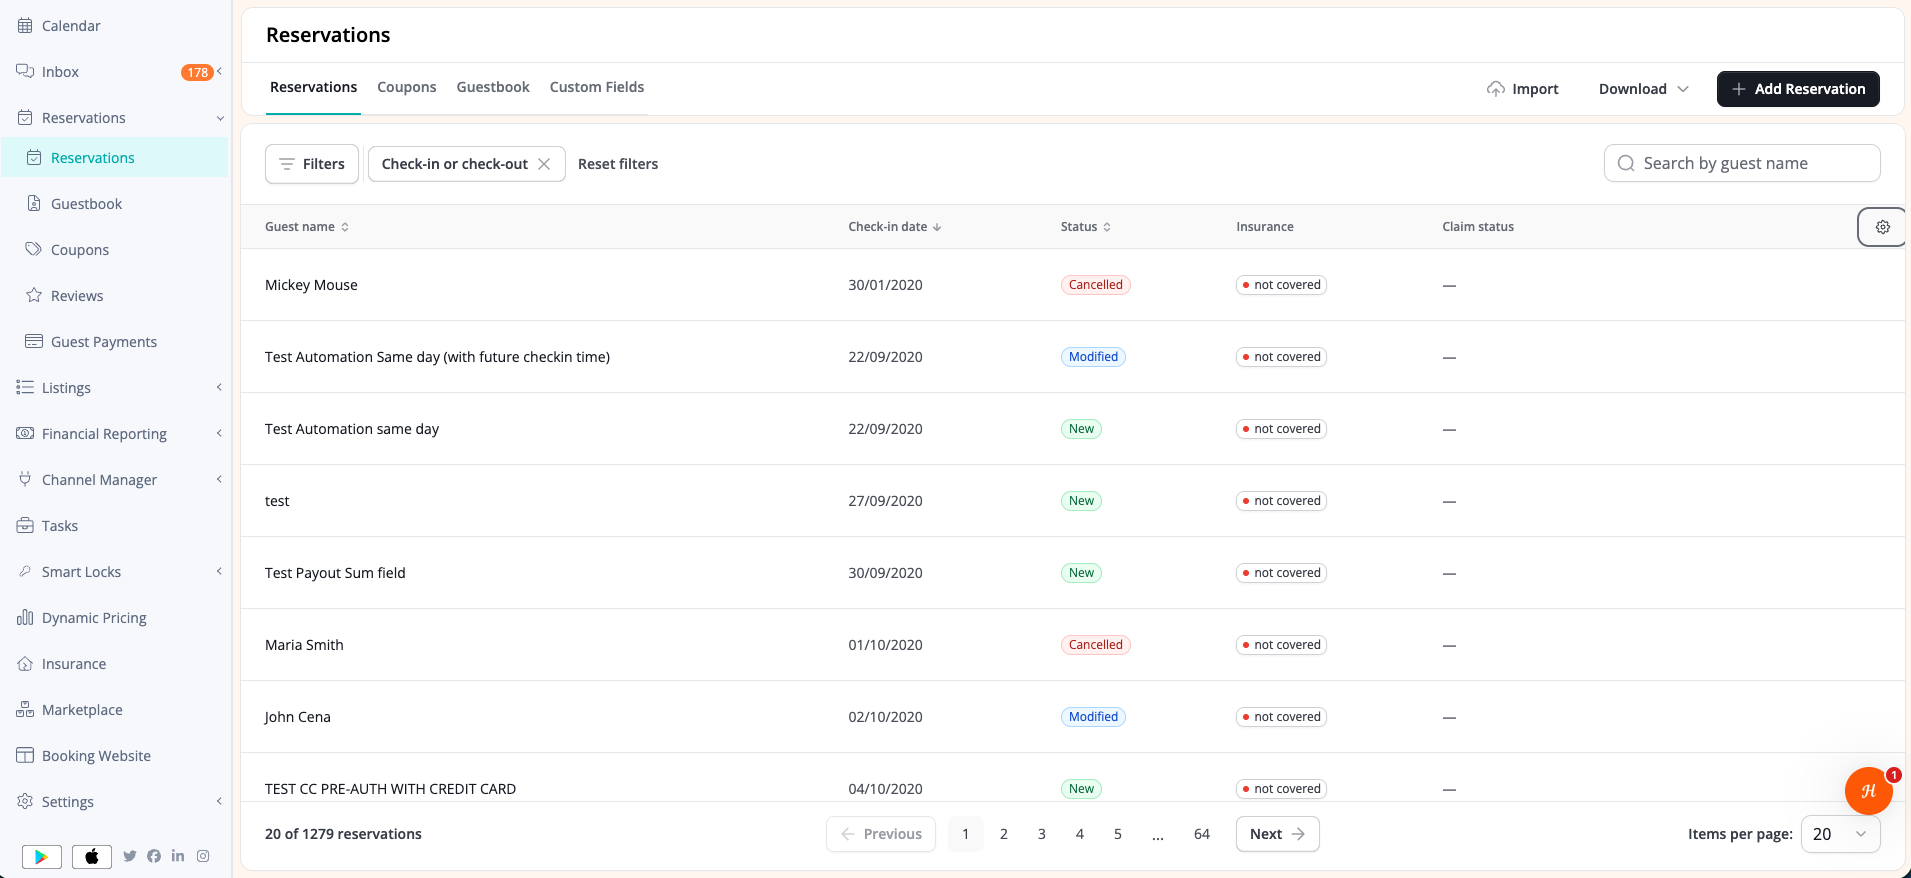Click the Google Play store icon
This screenshot has height=878, width=1911.
(x=42, y=857)
